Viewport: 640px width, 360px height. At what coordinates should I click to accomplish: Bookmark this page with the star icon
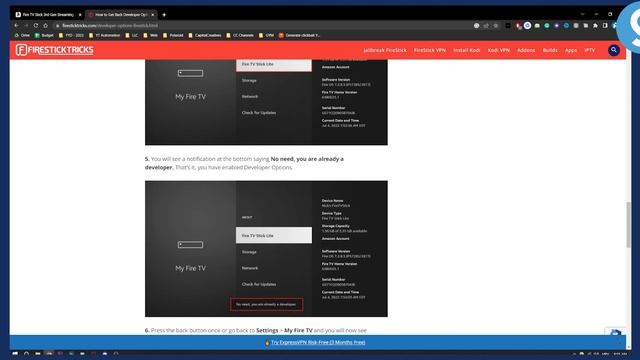(x=496, y=25)
